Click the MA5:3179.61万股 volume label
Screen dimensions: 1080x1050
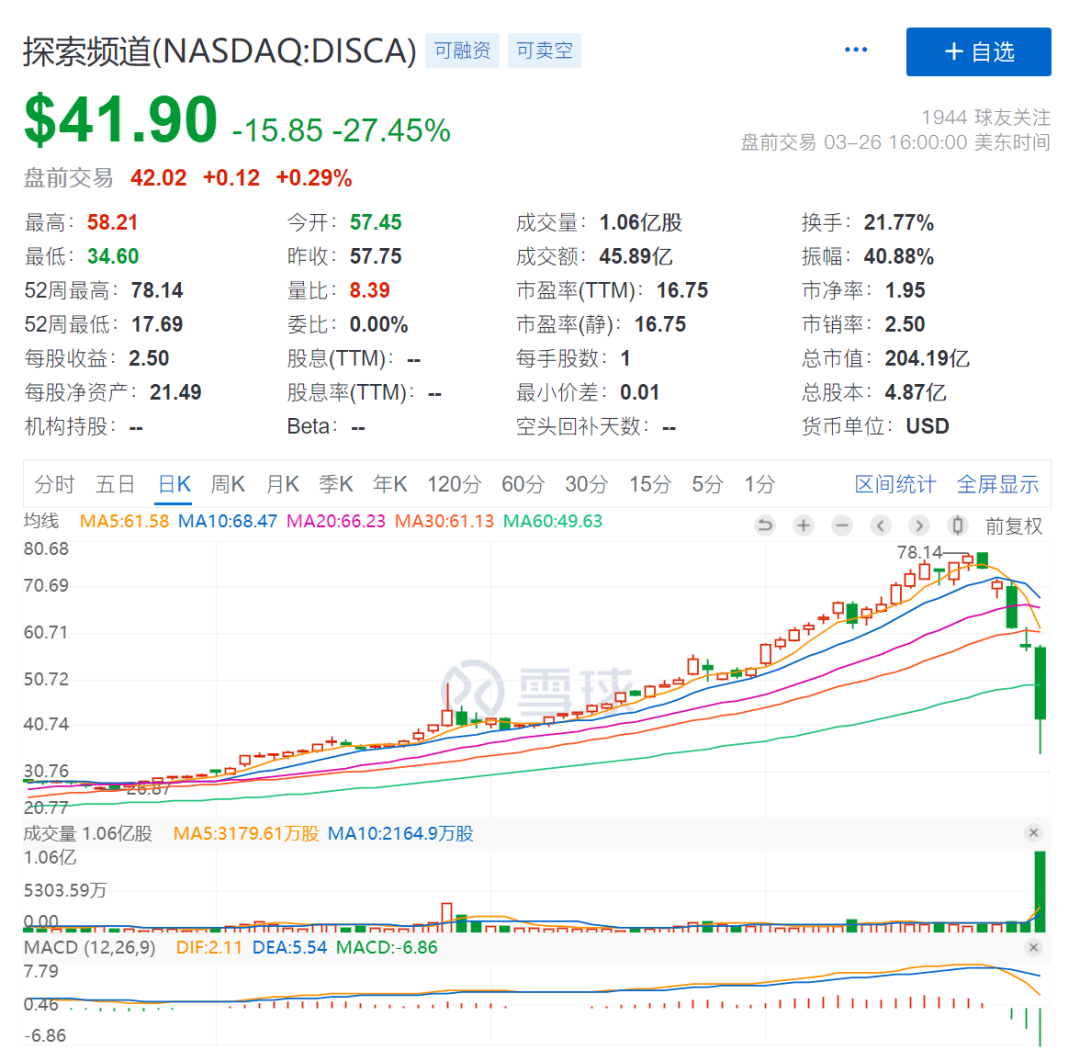coord(246,834)
